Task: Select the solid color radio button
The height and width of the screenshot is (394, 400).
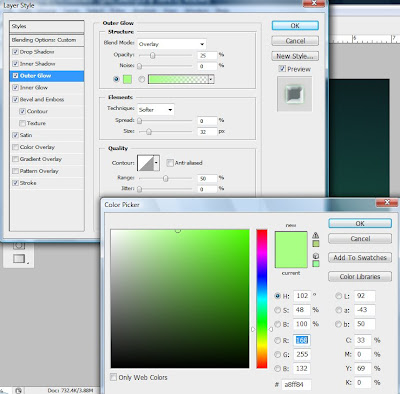Action: (116, 79)
